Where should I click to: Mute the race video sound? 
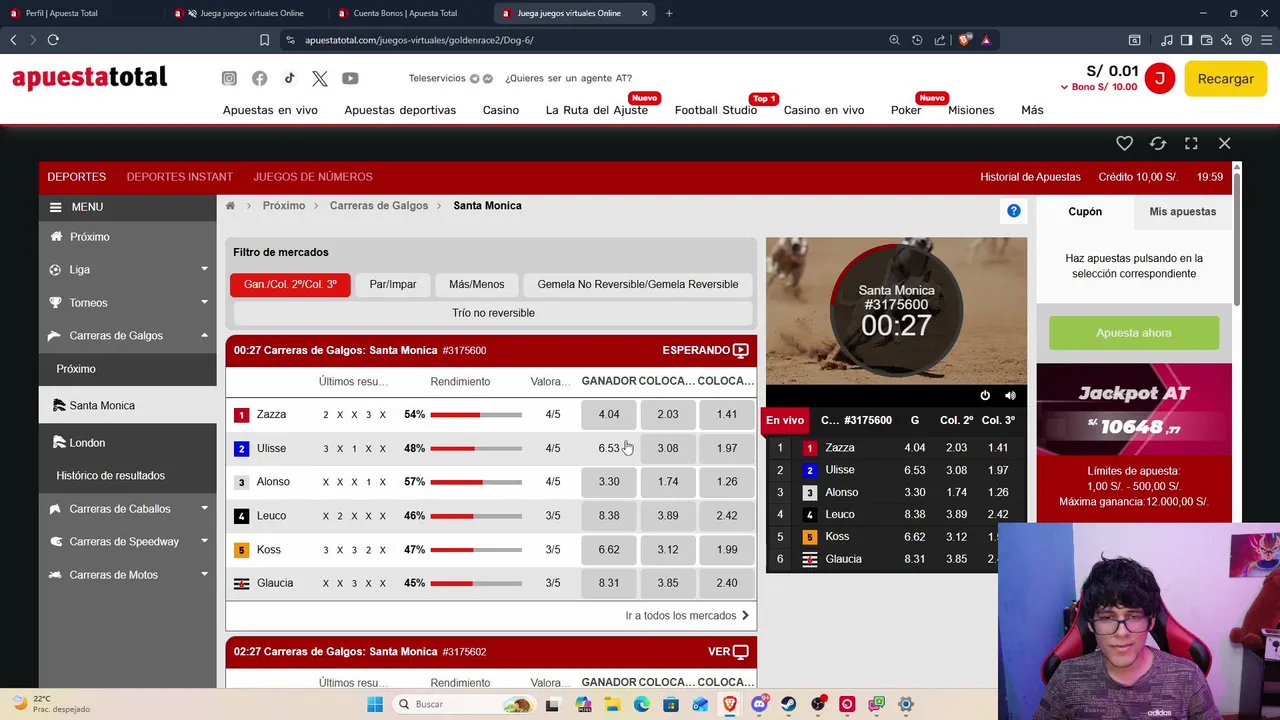pyautogui.click(x=1010, y=396)
